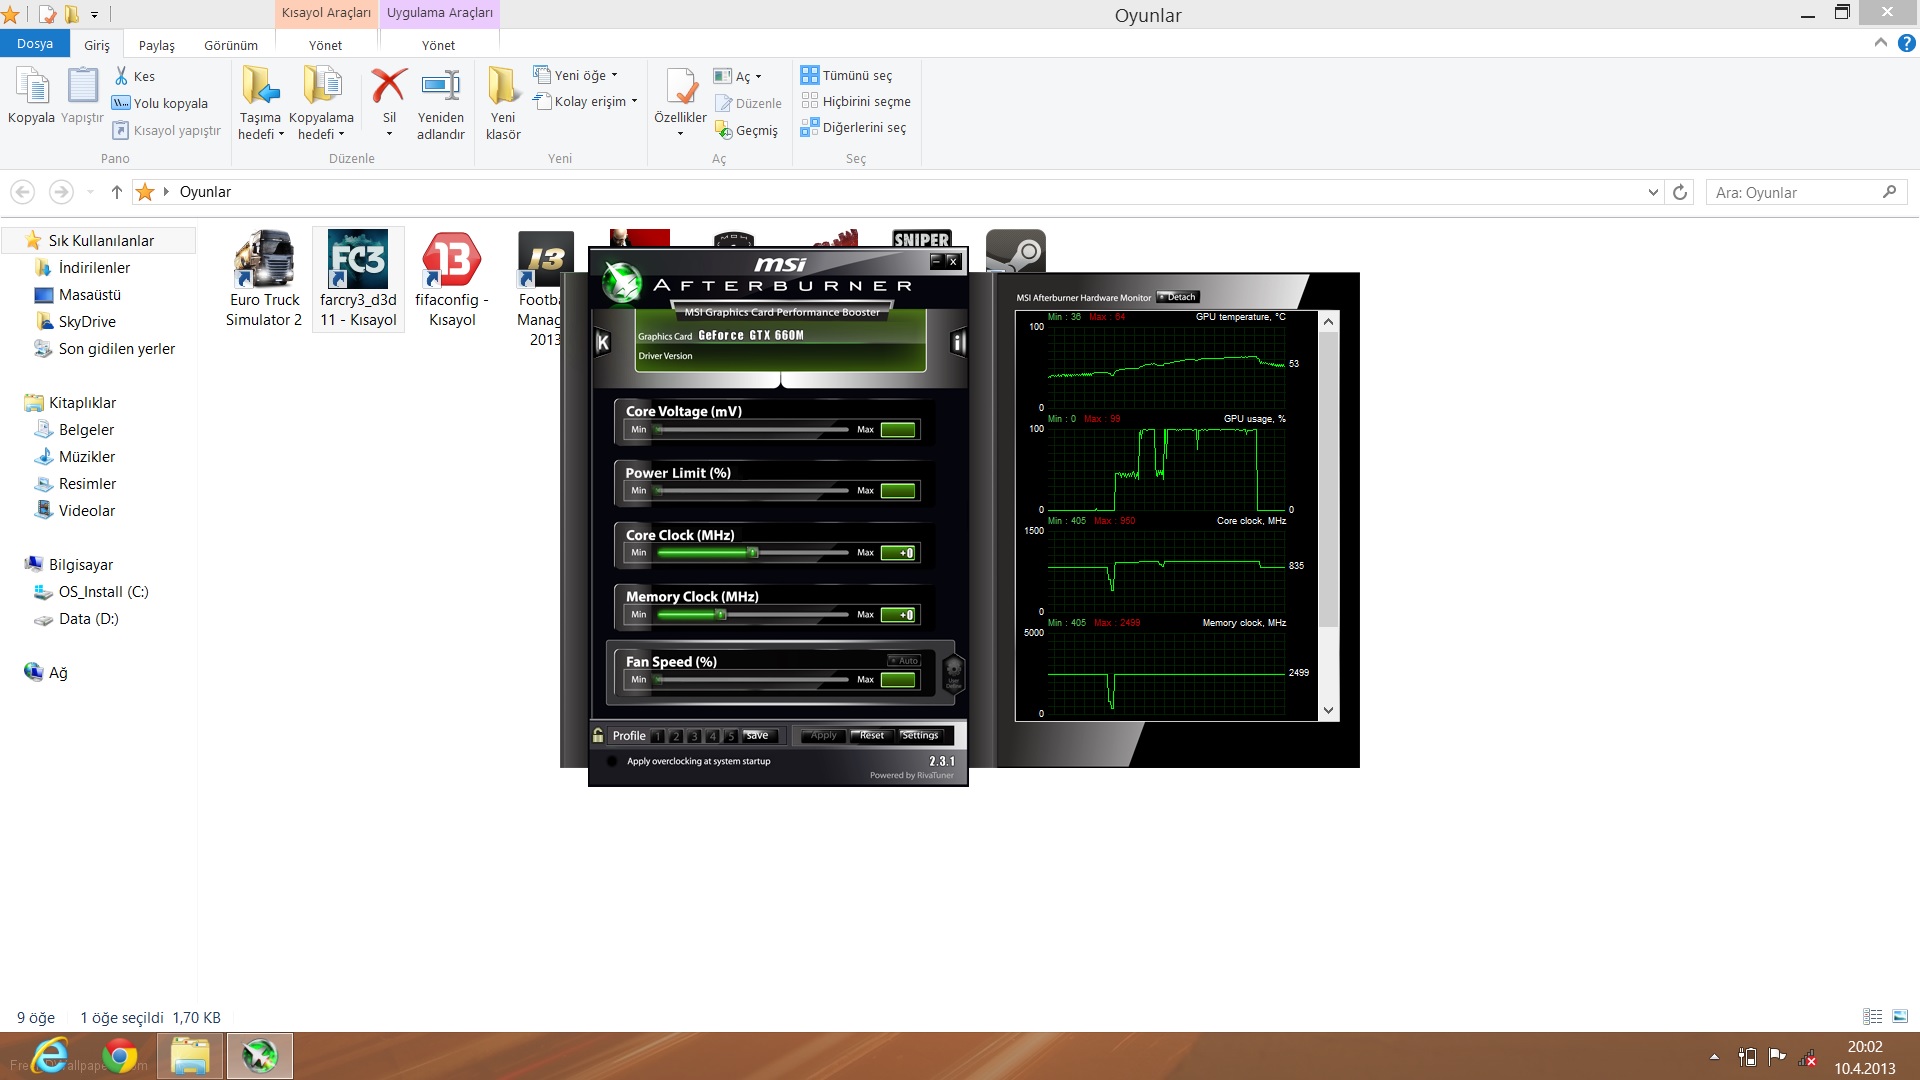Open Yönet under Uygulama Araçları
Viewport: 1920px width, 1080px height.
438,45
